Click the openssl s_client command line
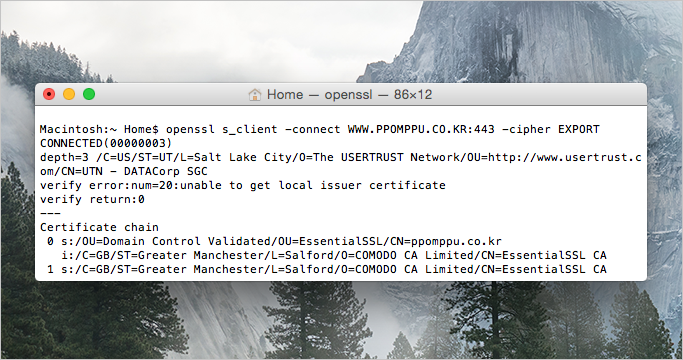This screenshot has width=683, height=360. pos(320,129)
